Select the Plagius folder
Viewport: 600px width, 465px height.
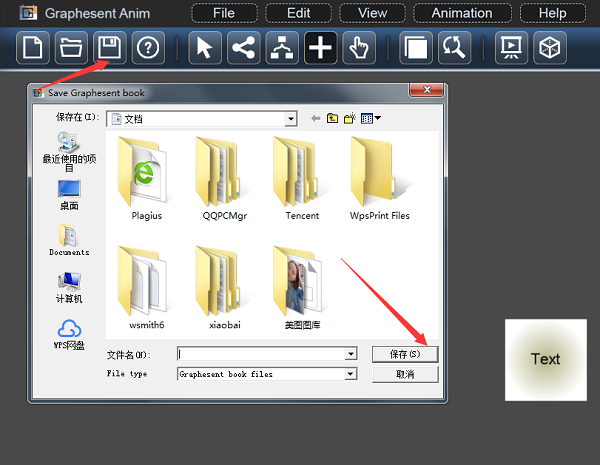pos(147,178)
